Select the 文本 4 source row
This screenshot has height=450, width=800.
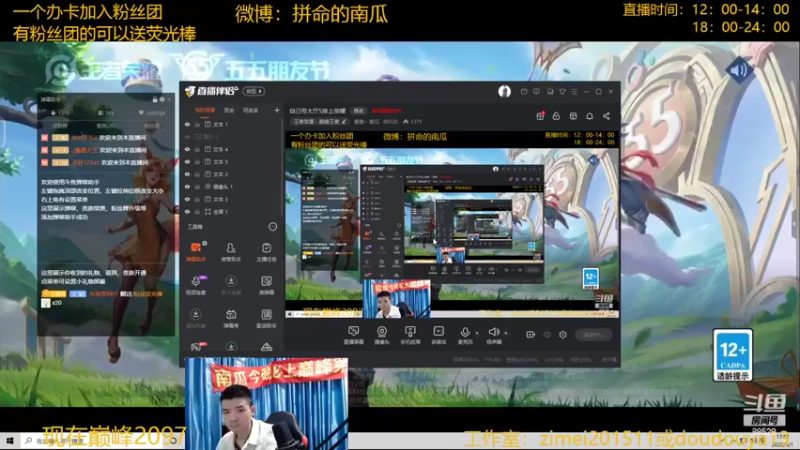click(x=231, y=149)
